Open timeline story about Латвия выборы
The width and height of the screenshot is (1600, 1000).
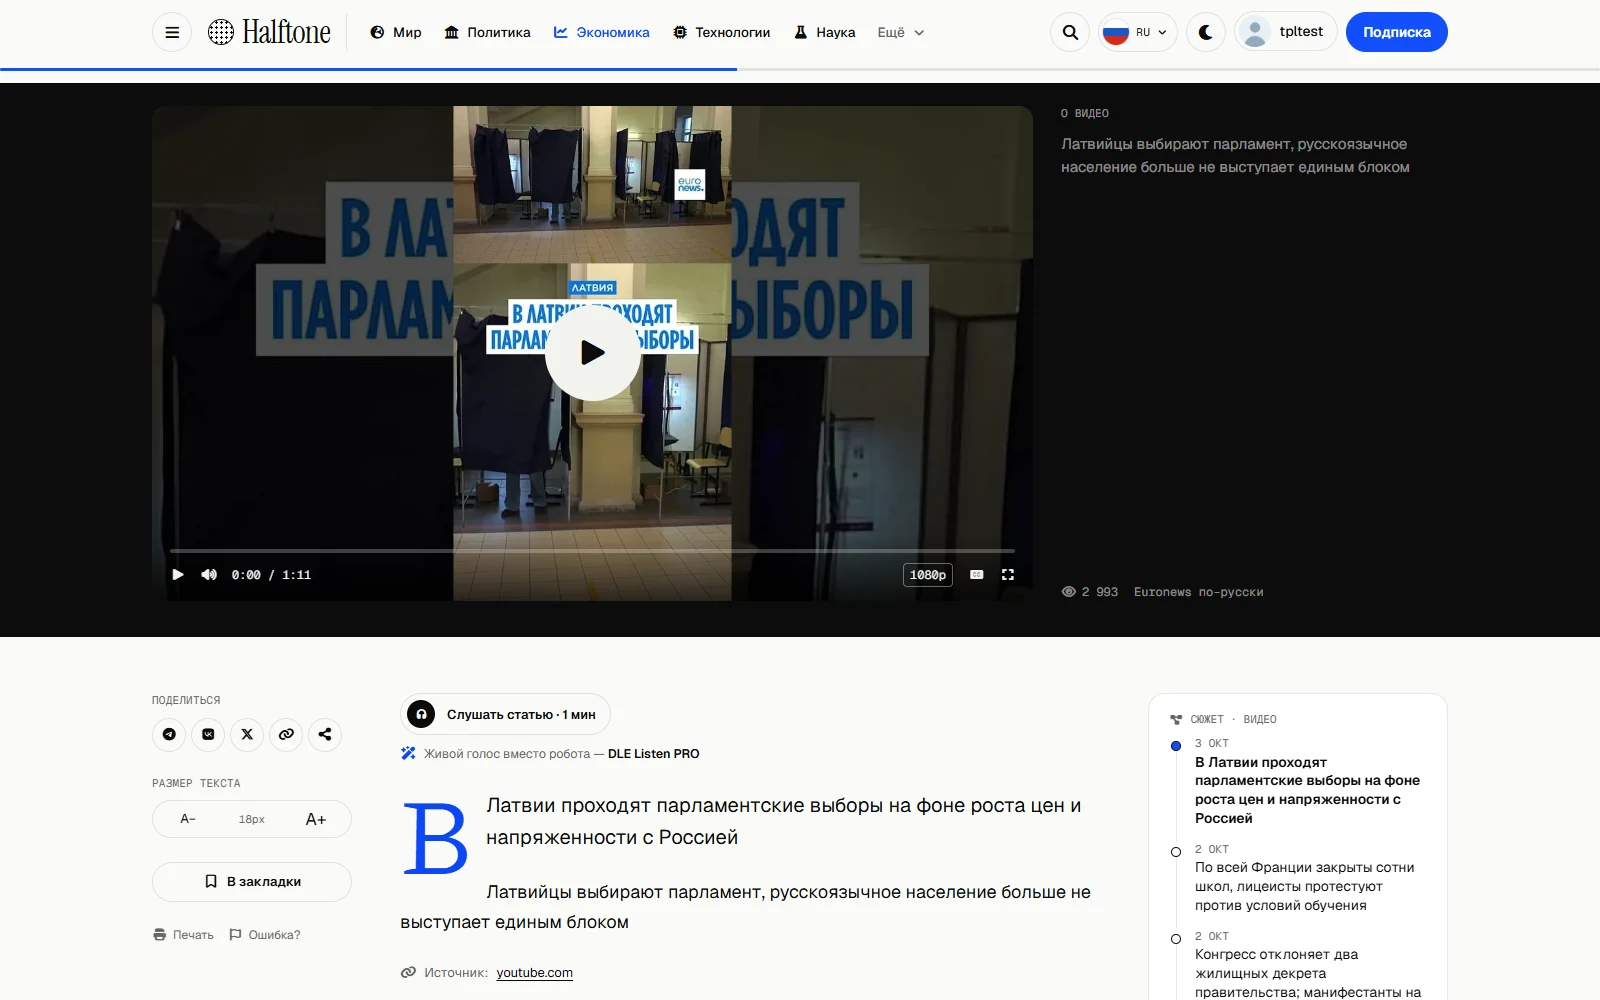1307,790
